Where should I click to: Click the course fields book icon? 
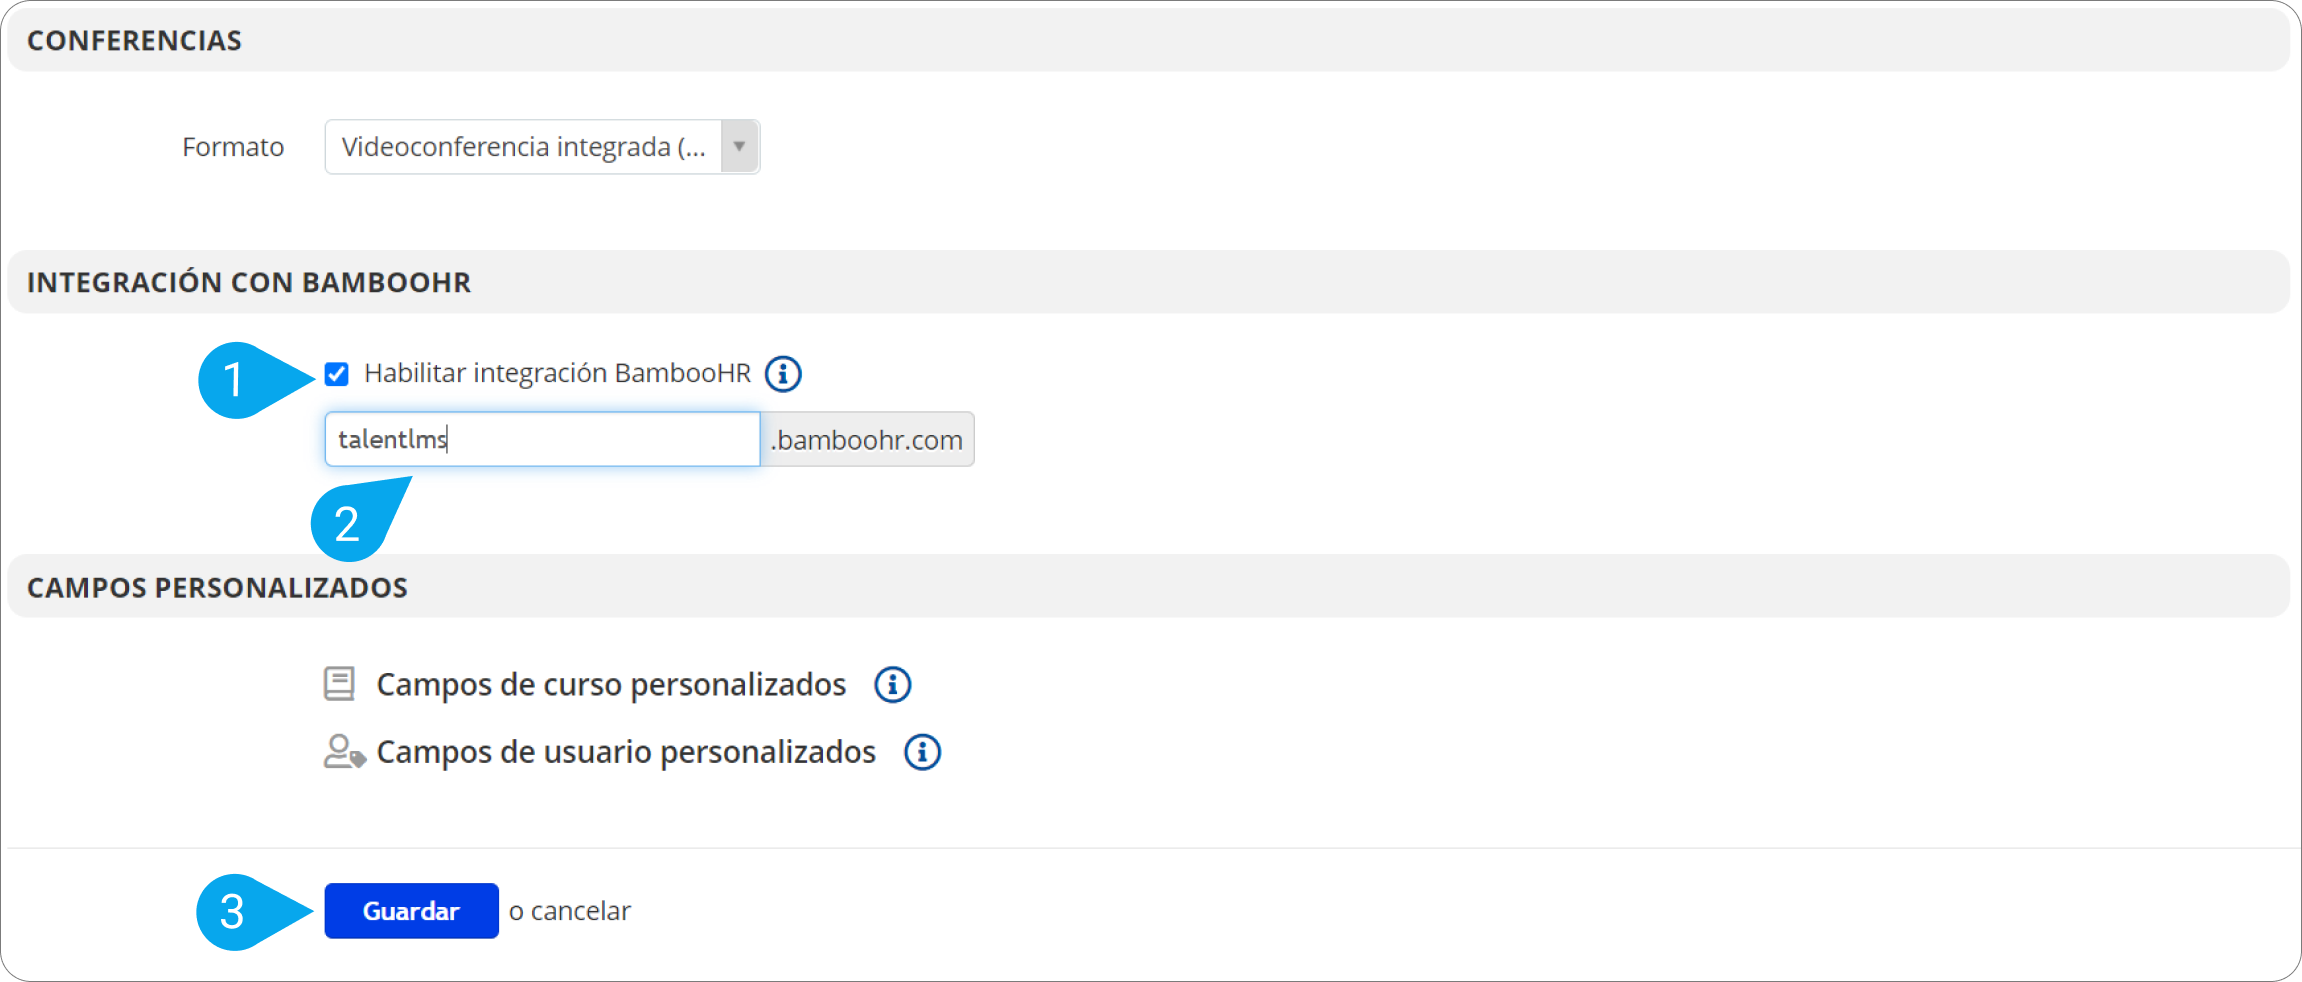(x=339, y=684)
